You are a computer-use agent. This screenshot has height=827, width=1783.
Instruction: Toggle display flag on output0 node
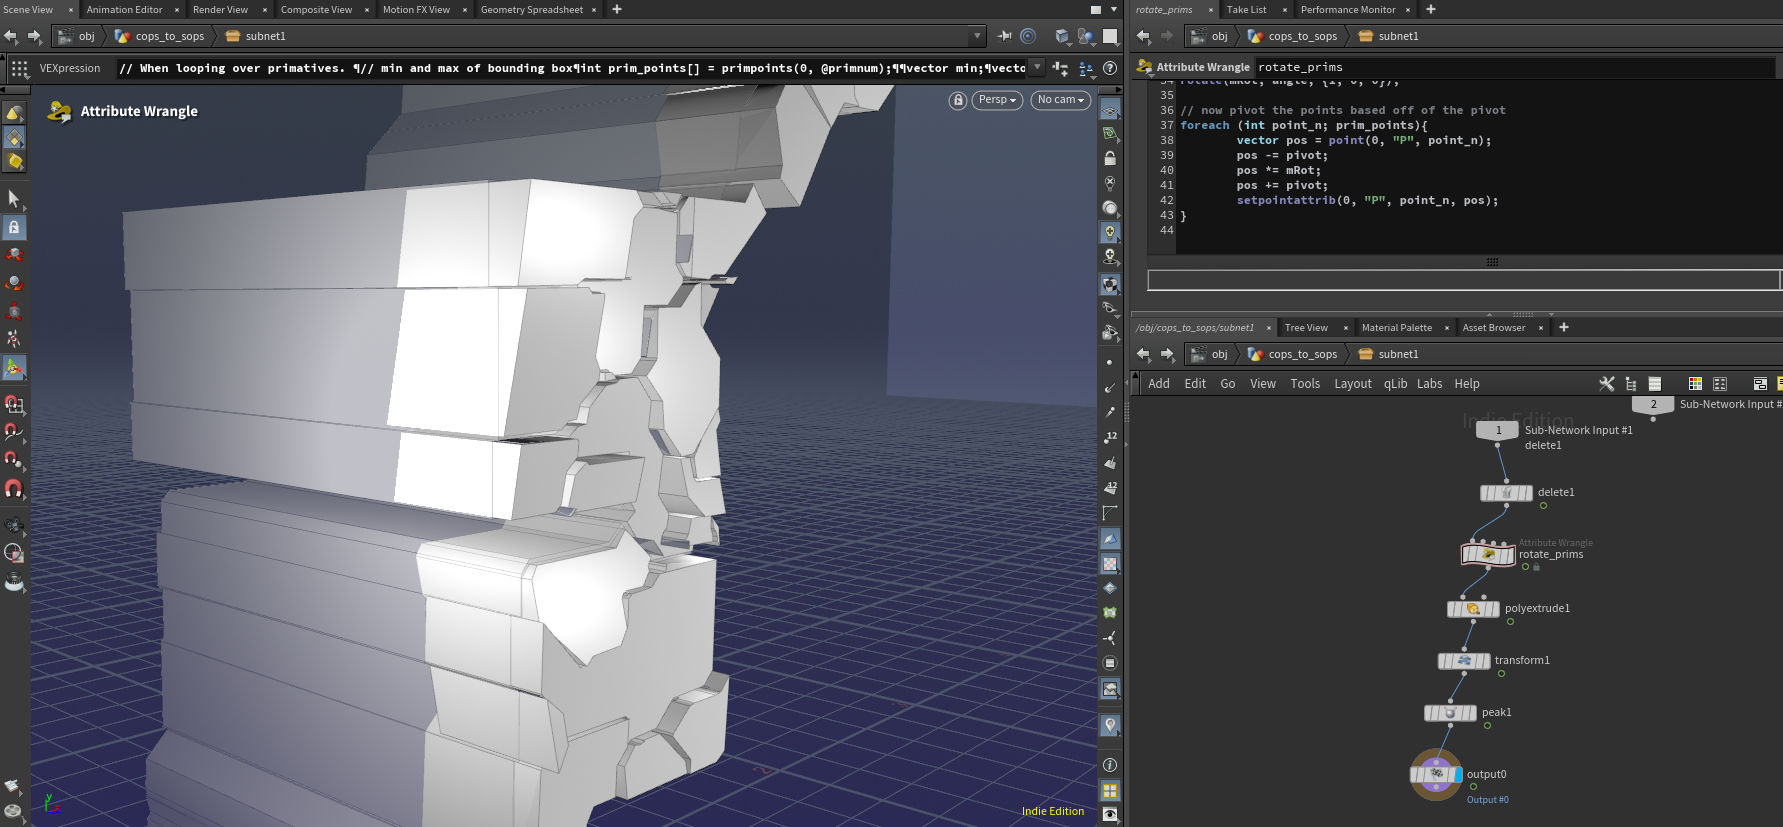(x=1458, y=775)
